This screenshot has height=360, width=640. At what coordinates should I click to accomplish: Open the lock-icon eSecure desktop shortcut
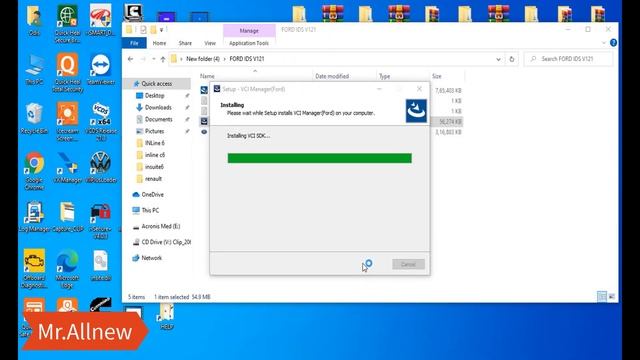click(x=101, y=220)
